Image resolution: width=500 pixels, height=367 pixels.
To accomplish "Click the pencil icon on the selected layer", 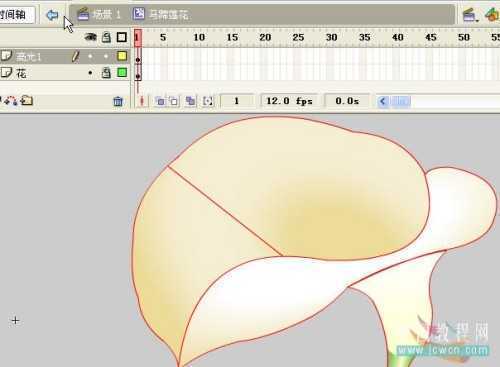I will (x=76, y=56).
